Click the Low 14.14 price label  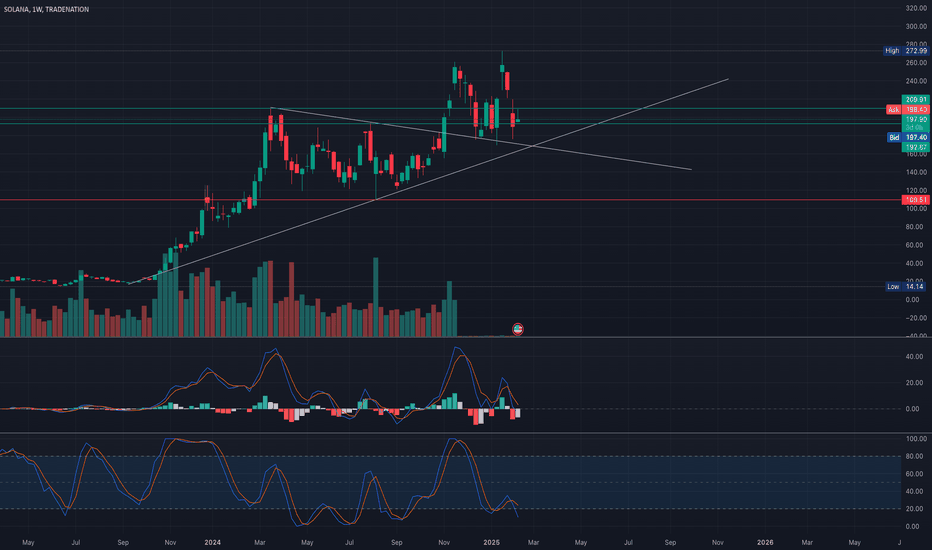906,287
